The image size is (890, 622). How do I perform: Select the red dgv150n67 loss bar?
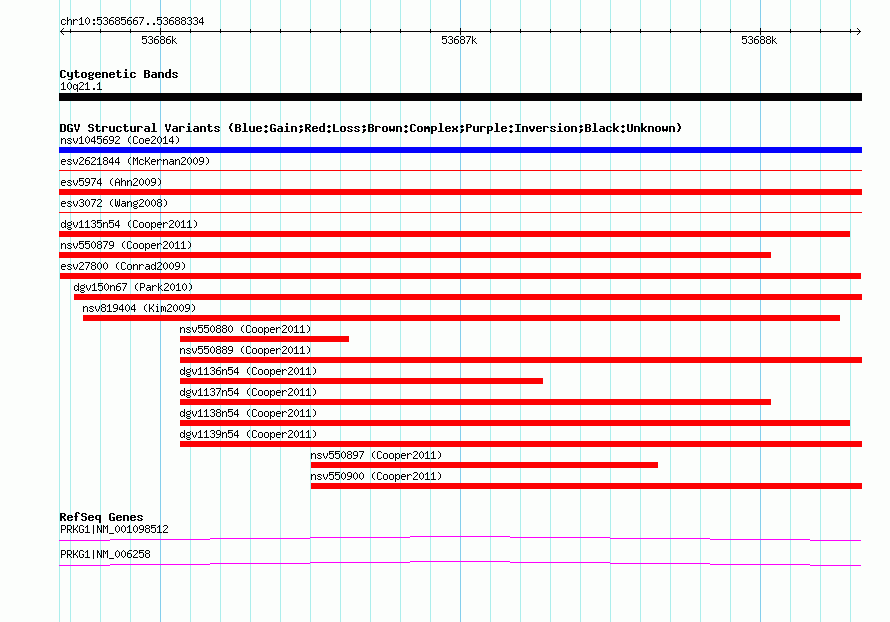click(x=468, y=297)
